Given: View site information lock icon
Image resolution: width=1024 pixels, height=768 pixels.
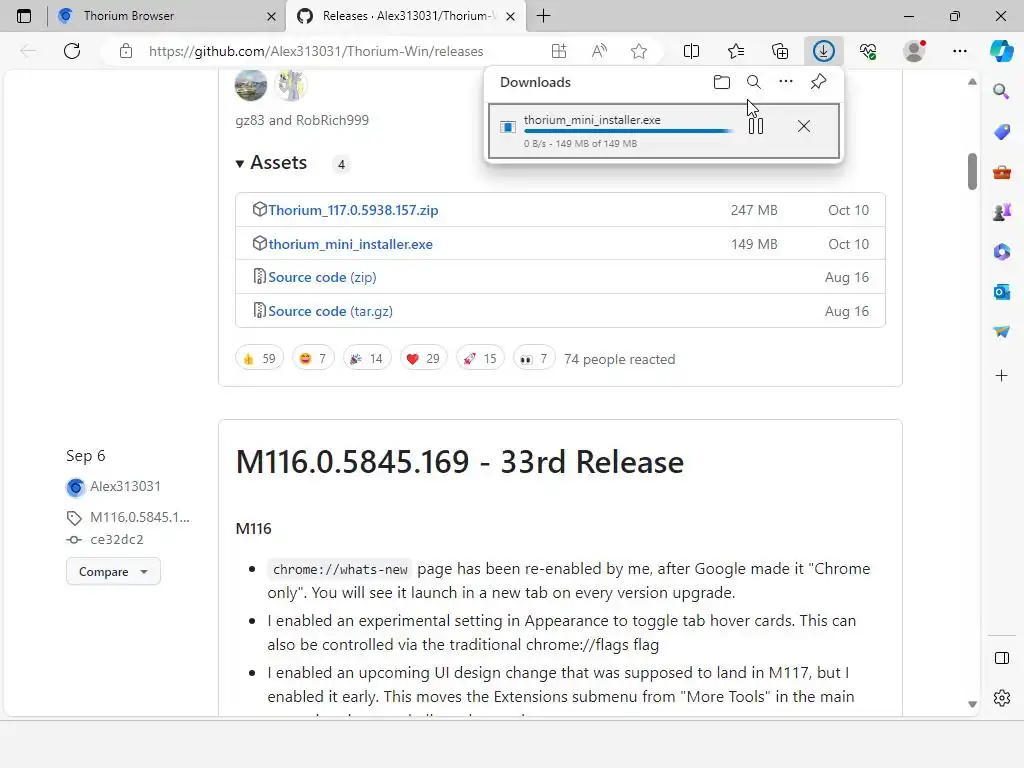Looking at the screenshot, I should [x=126, y=51].
